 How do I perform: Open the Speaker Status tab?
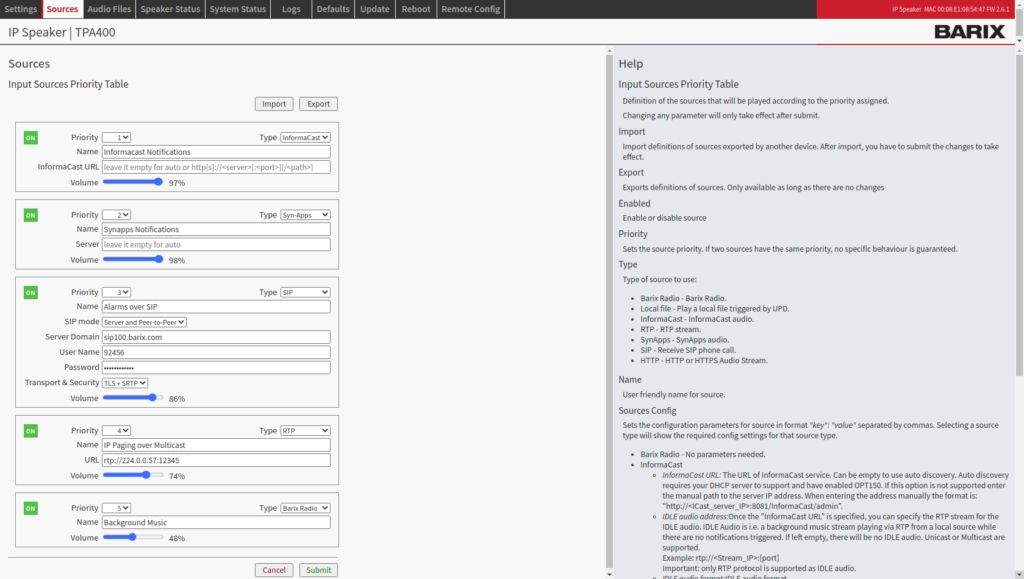point(170,9)
